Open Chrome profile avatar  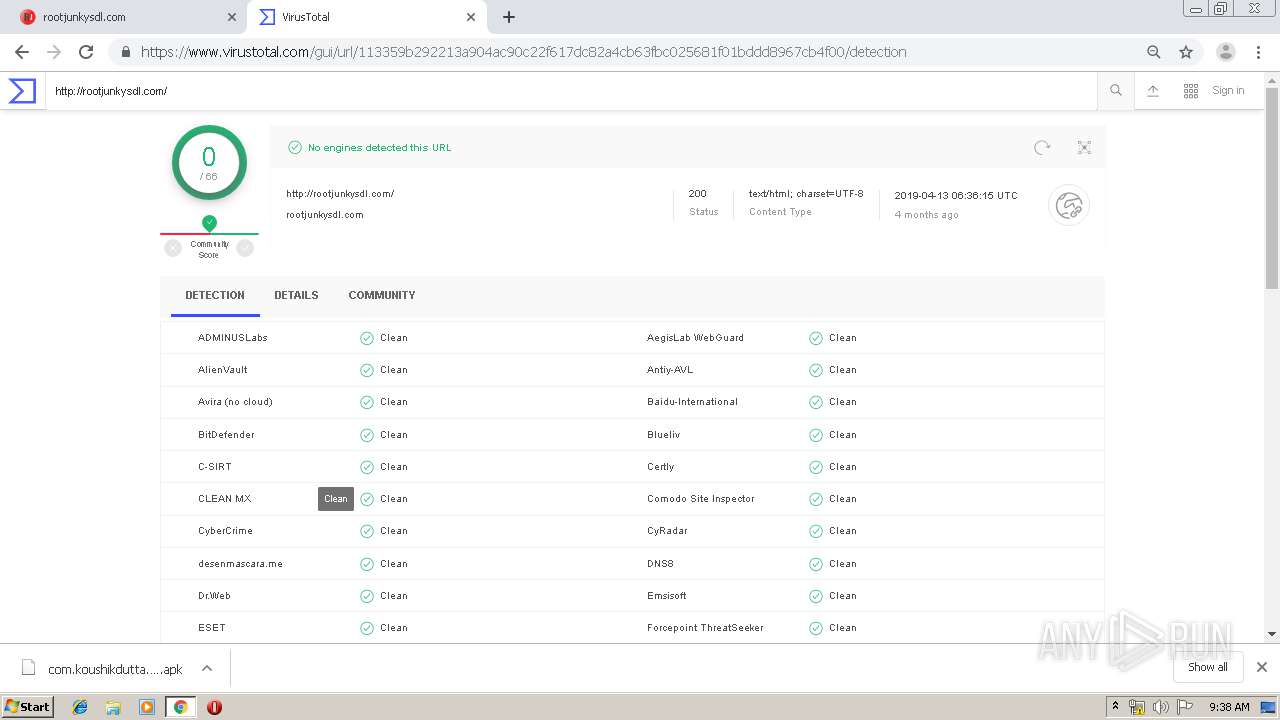(1226, 52)
